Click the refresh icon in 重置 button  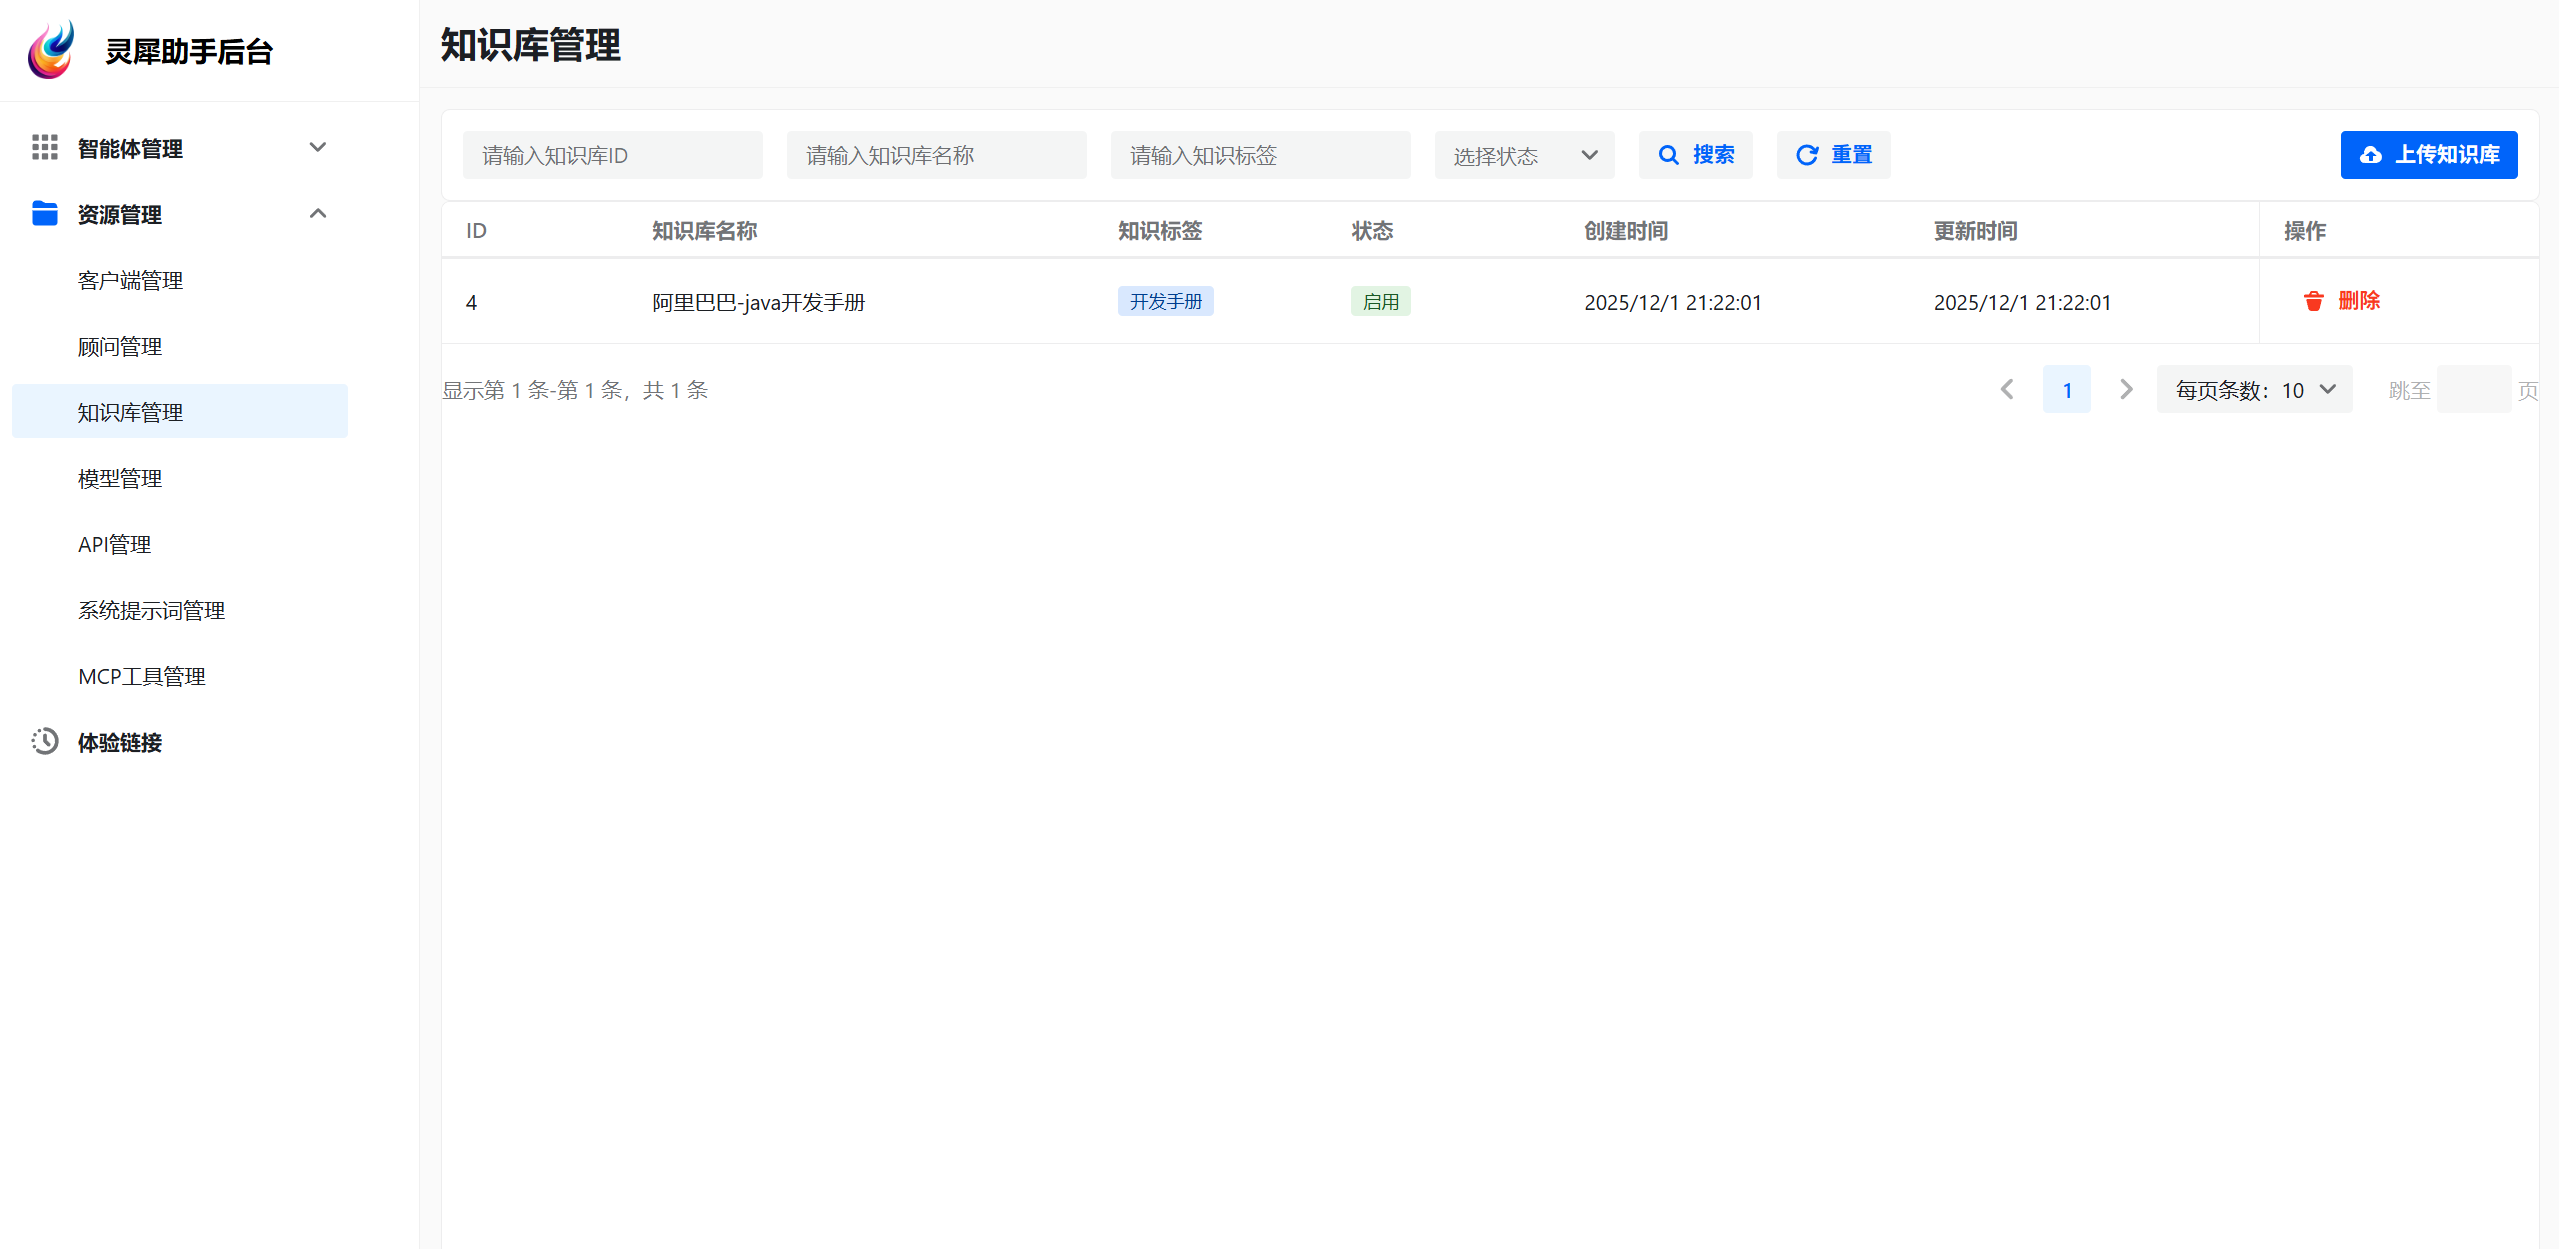pyautogui.click(x=1806, y=155)
